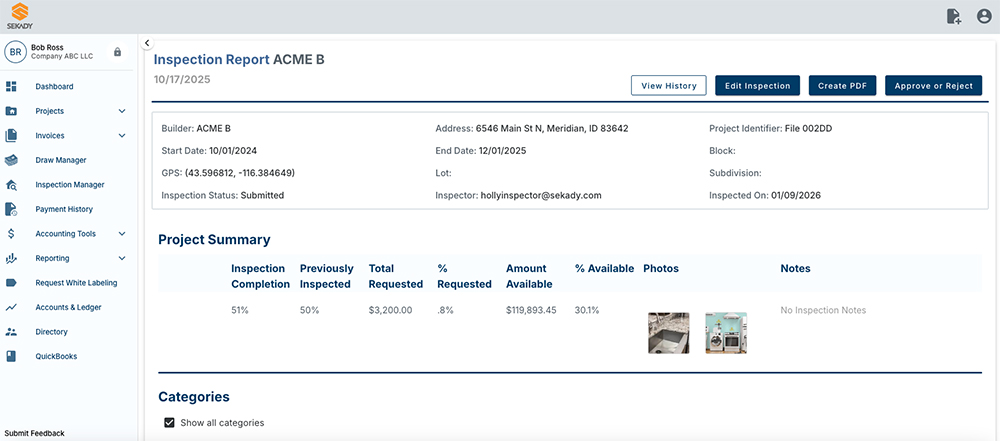Viewport: 1000px width, 441px height.
Task: Click the Payment History icon
Action: tap(11, 209)
